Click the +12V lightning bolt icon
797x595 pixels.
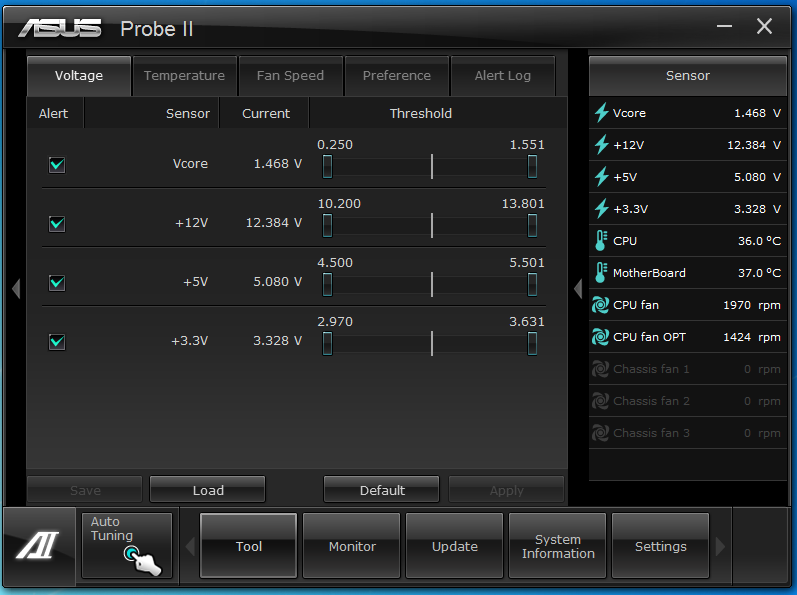coord(601,145)
